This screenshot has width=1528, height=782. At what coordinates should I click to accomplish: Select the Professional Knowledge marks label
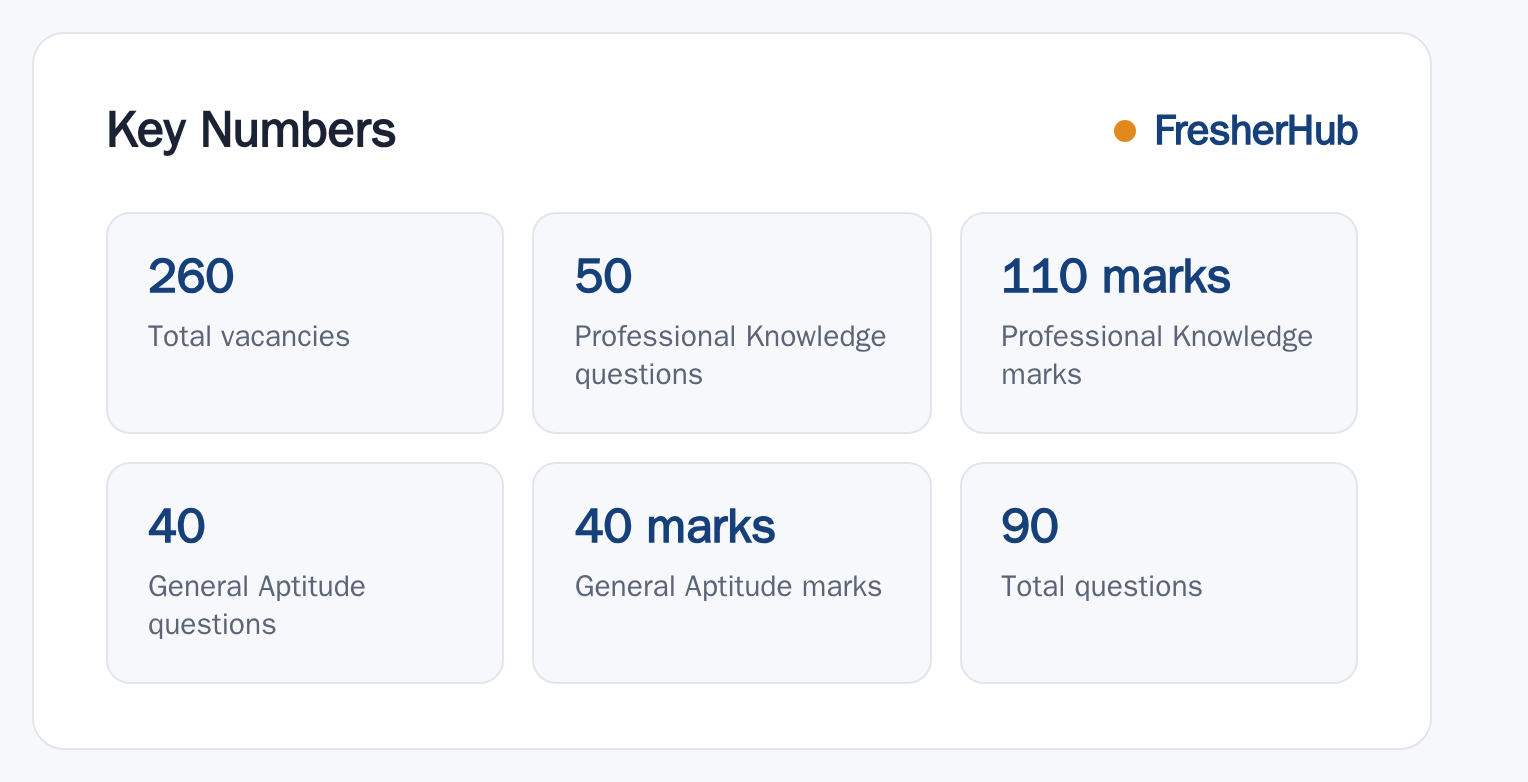[x=1157, y=355]
